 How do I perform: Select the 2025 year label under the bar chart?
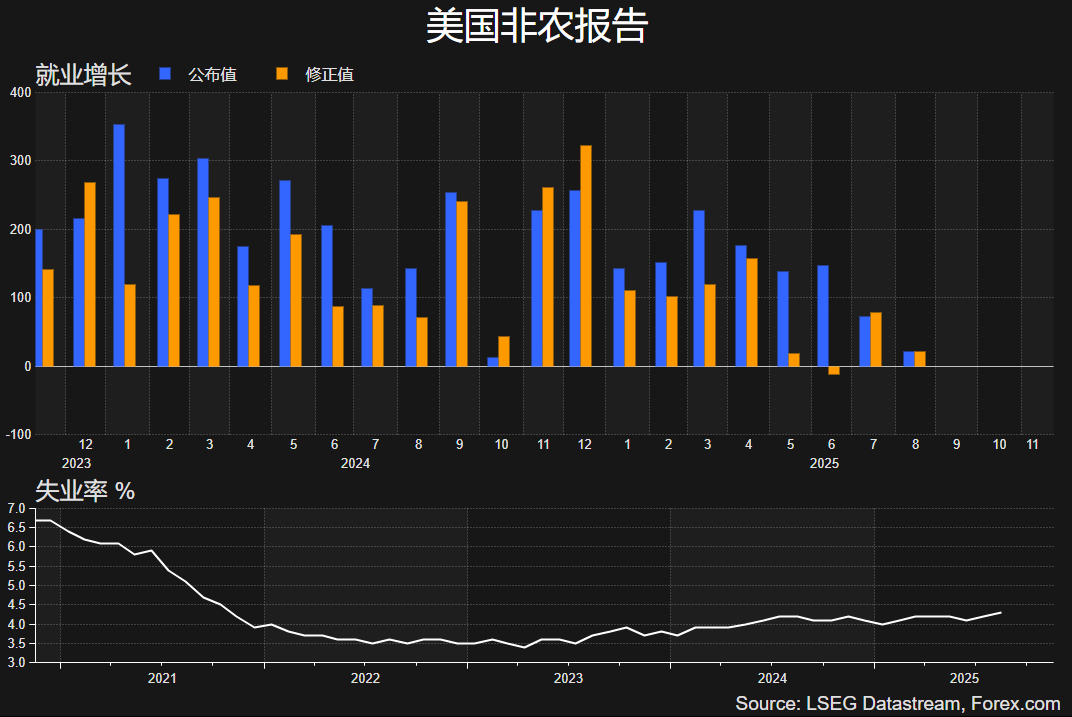click(x=824, y=464)
